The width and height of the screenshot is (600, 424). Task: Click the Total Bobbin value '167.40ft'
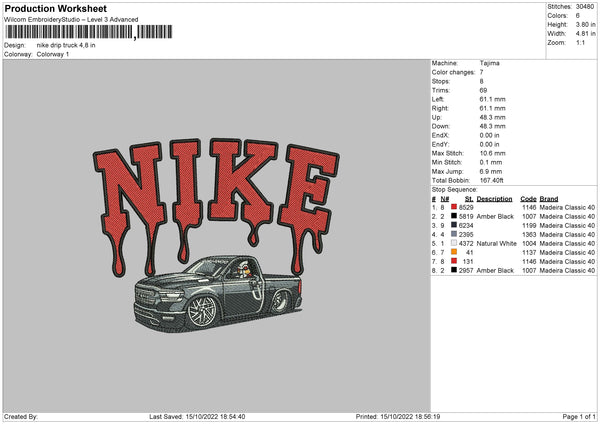[492, 180]
